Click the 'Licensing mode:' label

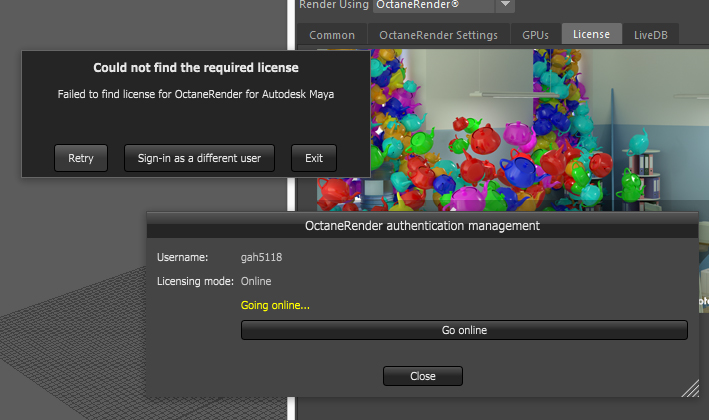click(195, 281)
